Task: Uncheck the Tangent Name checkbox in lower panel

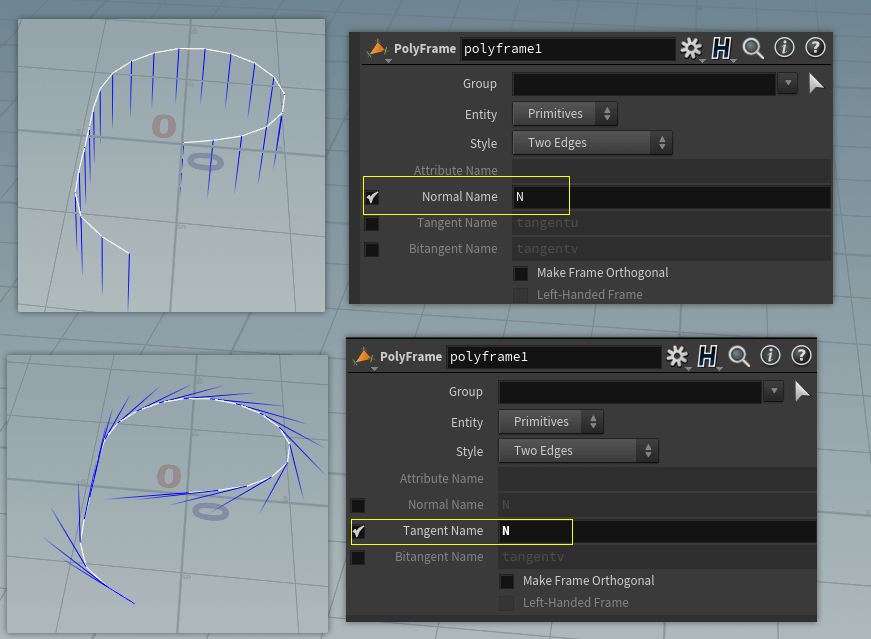Action: coord(358,531)
